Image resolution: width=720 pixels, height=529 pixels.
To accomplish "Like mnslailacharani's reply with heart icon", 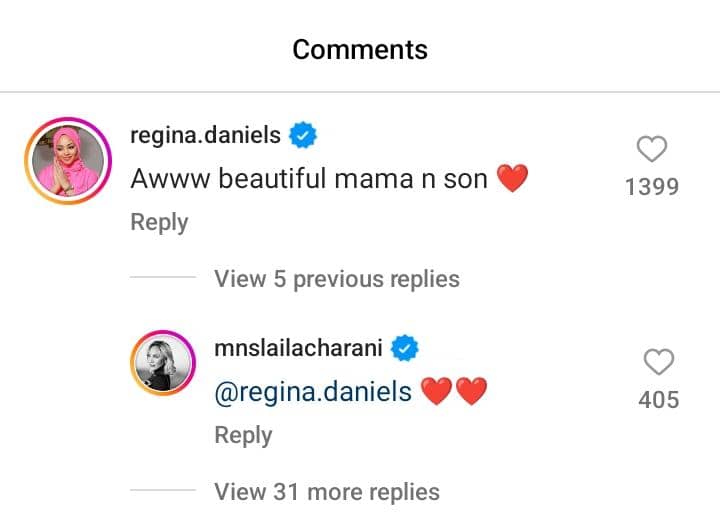I will (x=659, y=363).
